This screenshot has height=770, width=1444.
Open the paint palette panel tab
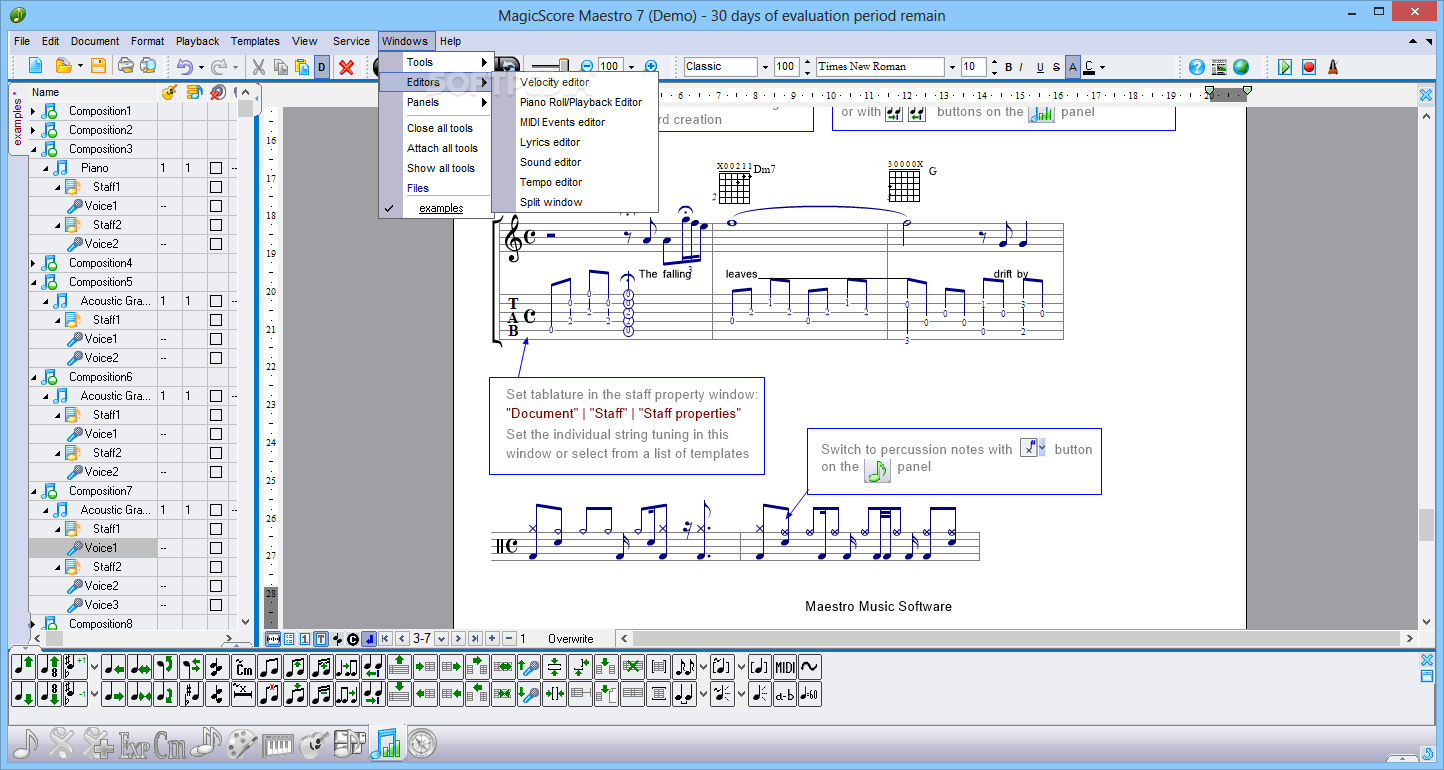[242, 744]
